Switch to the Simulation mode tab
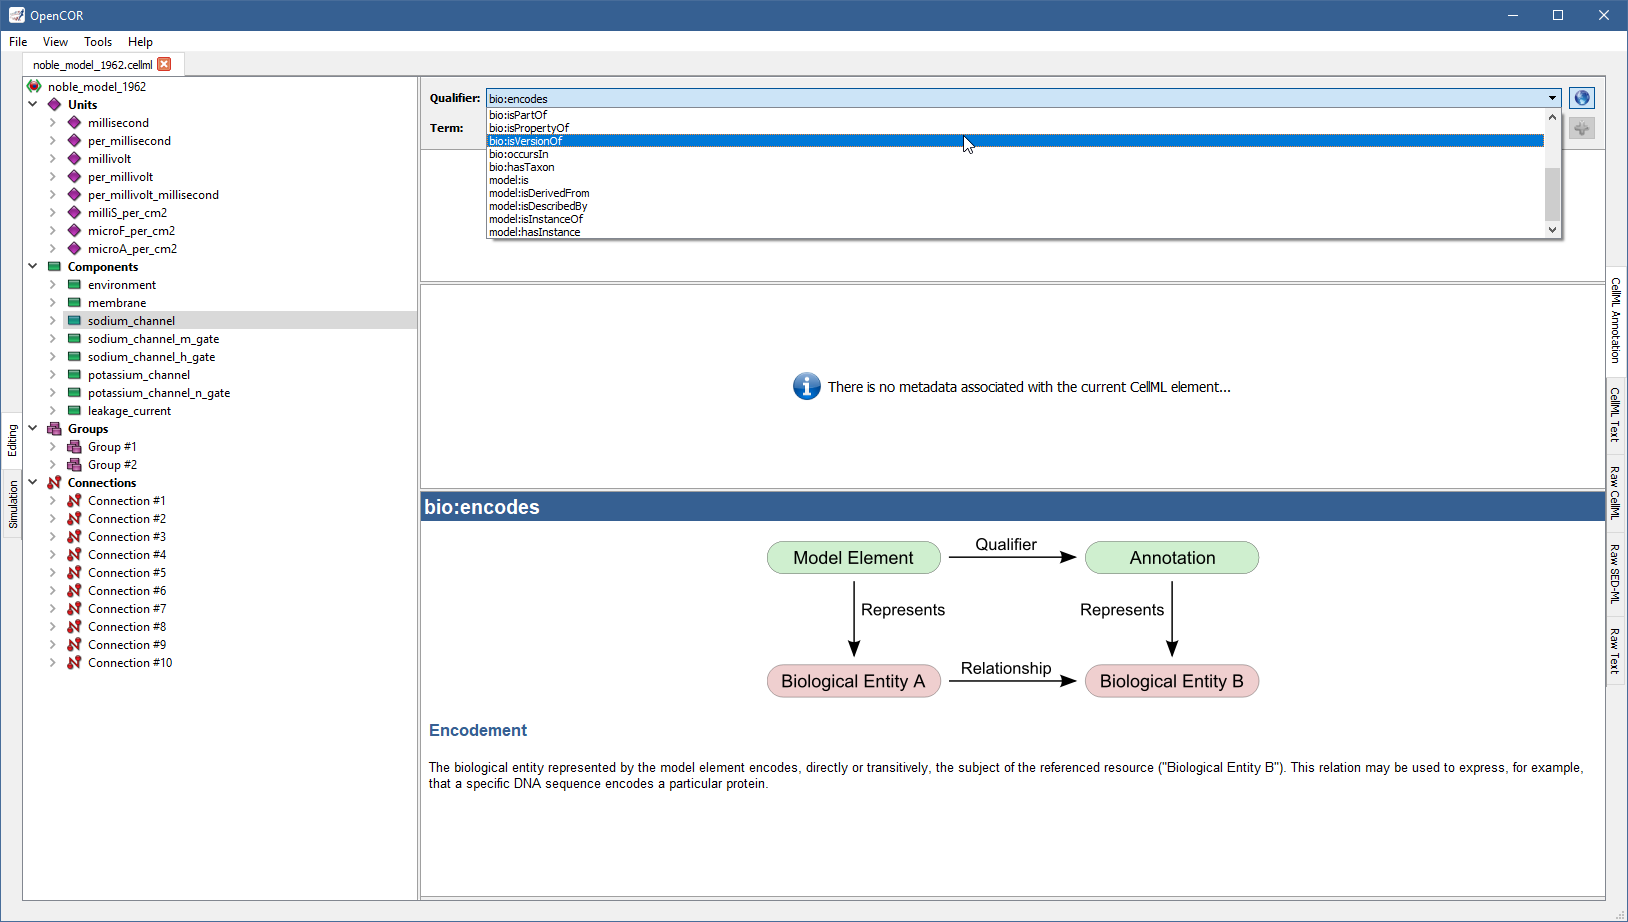 13,504
